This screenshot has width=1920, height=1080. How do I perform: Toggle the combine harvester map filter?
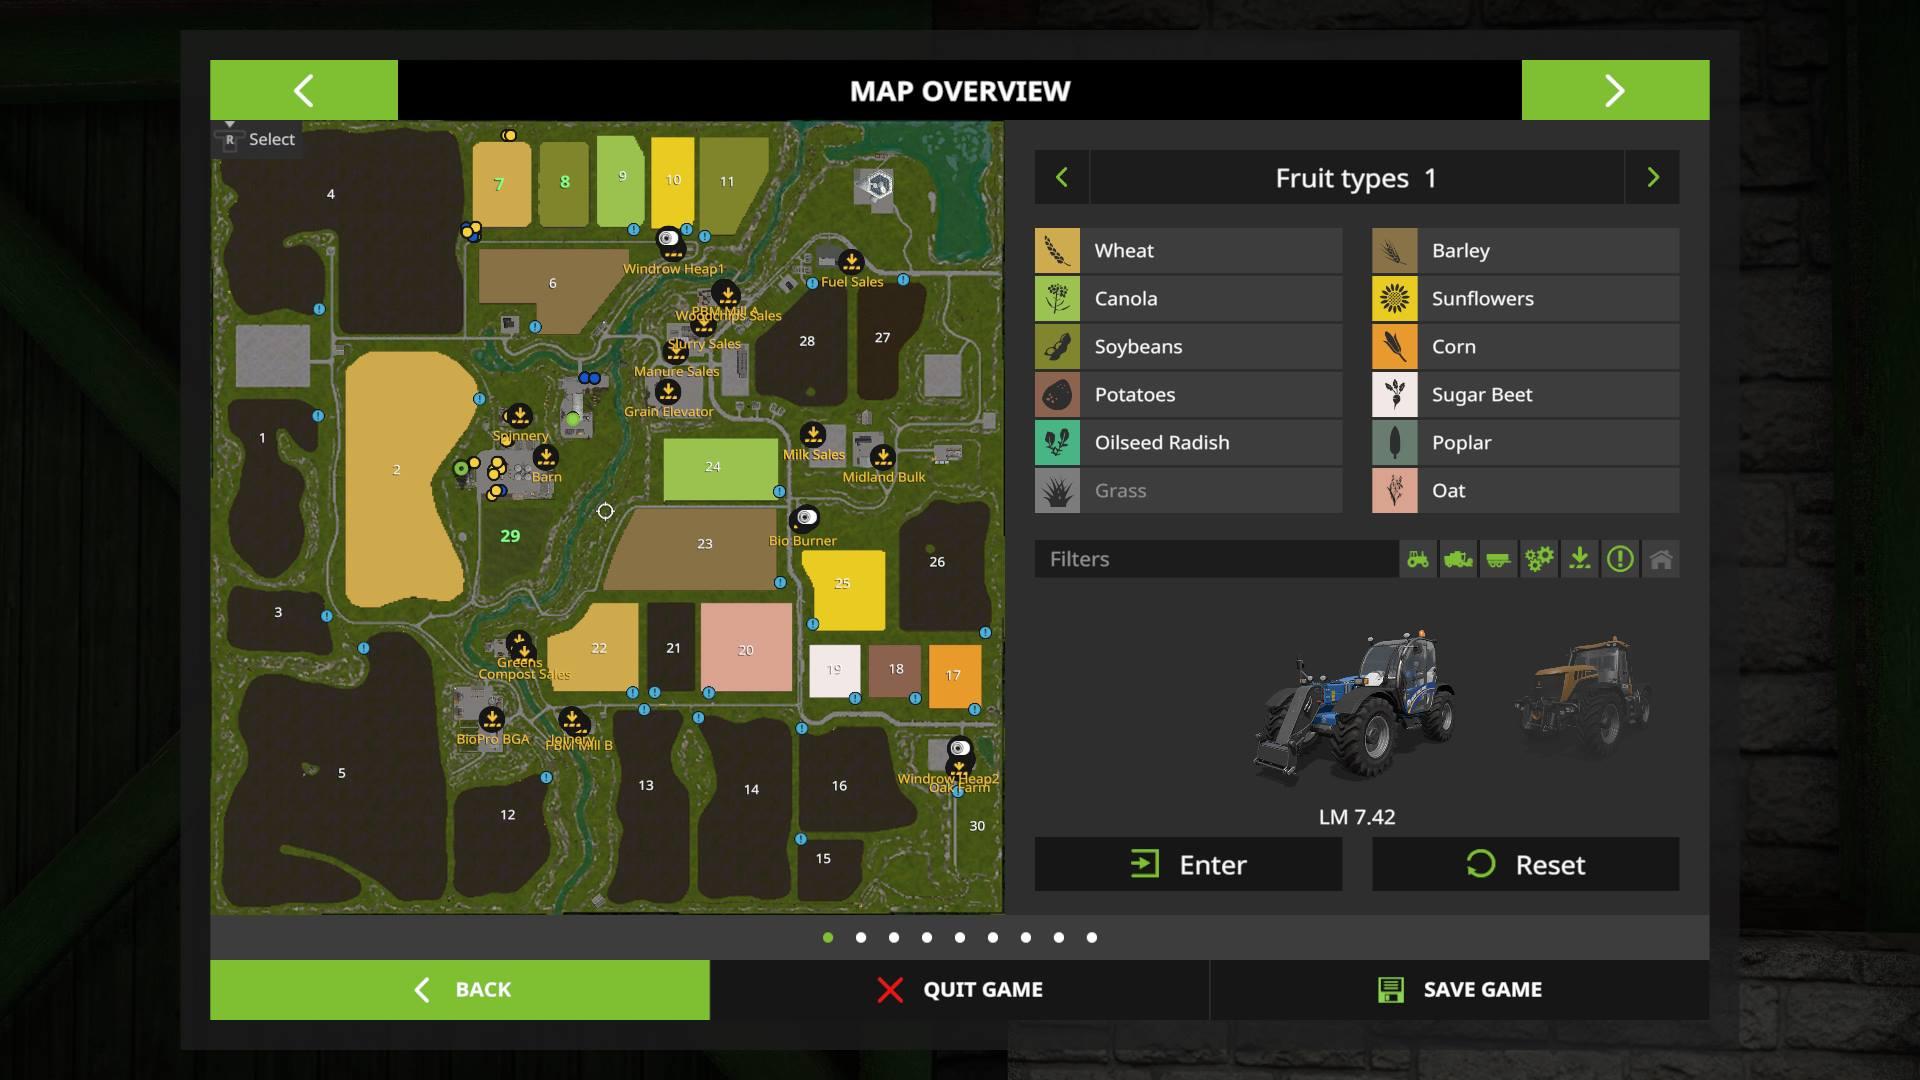(1458, 559)
